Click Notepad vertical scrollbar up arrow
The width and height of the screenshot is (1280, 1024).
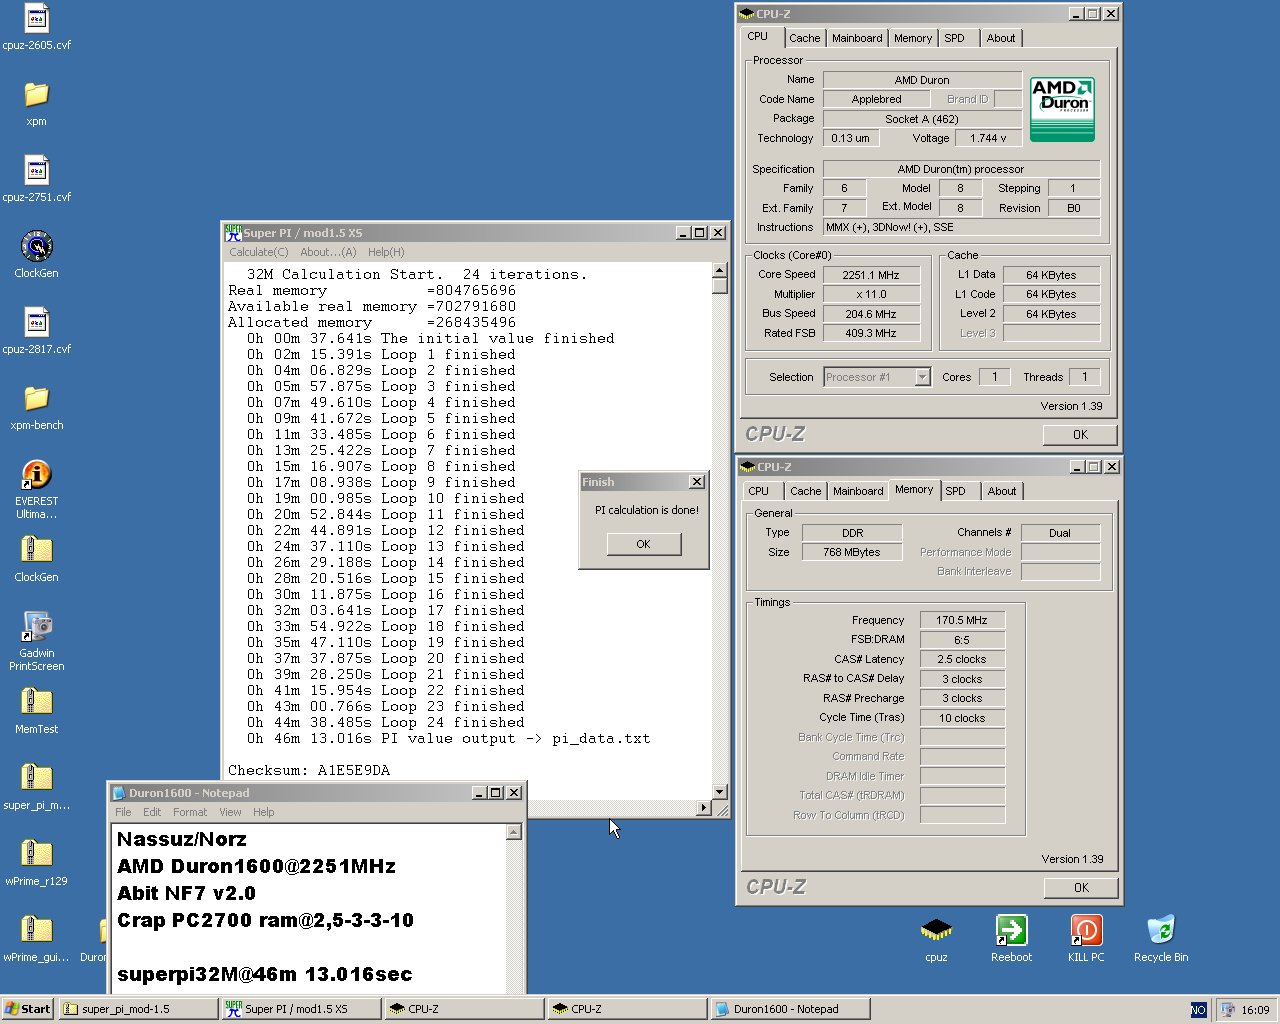pos(514,832)
